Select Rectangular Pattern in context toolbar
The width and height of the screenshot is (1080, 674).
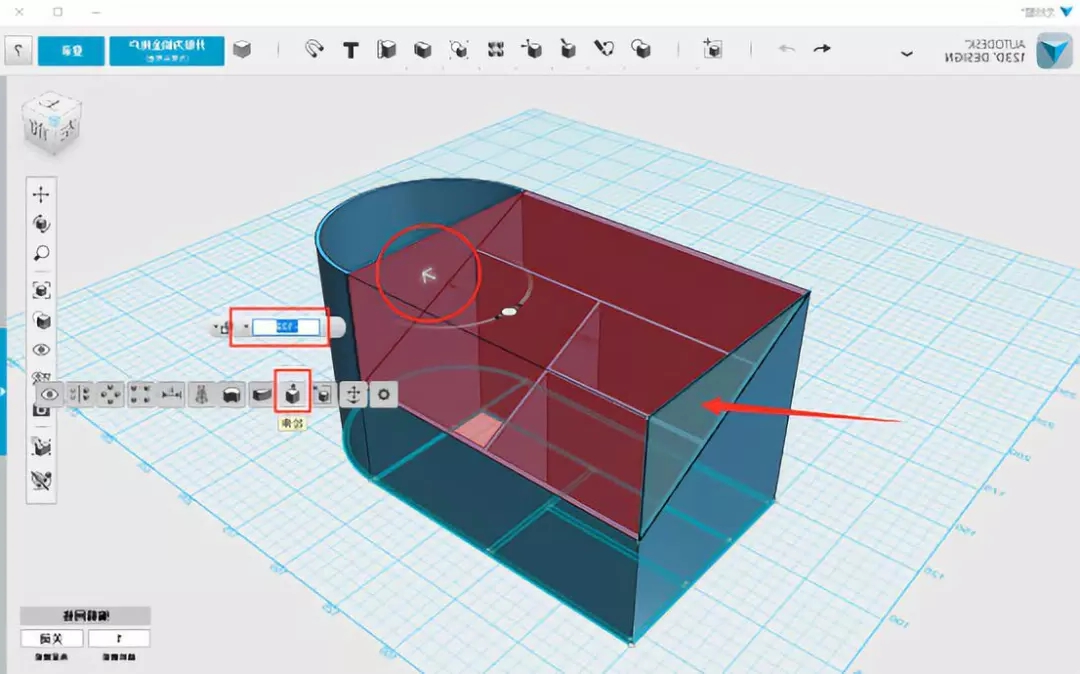[141, 394]
